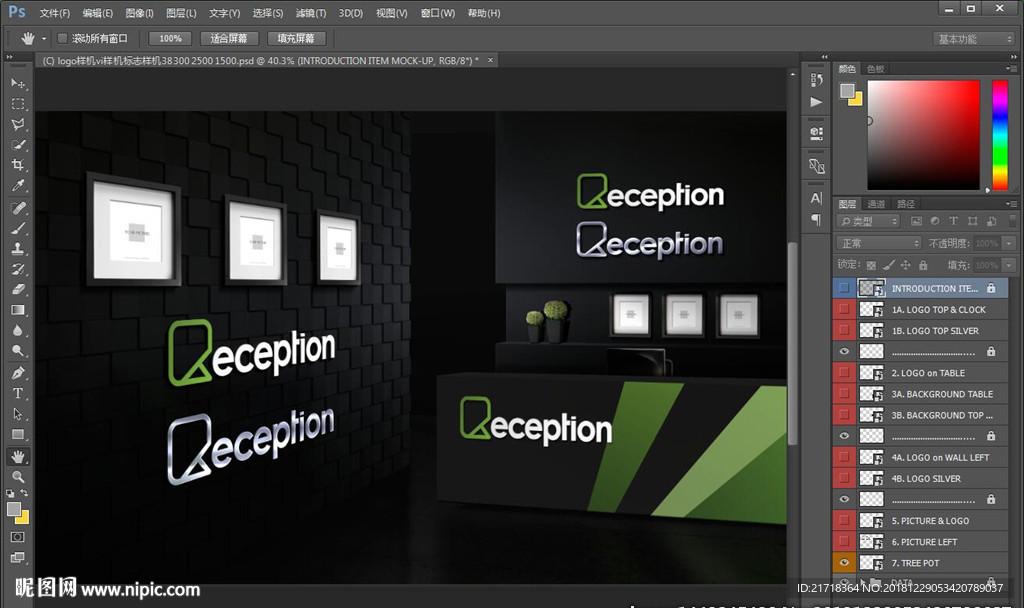Toggle INTRODUCTION ITEM layer visibility
The image size is (1024, 608).
click(844, 288)
